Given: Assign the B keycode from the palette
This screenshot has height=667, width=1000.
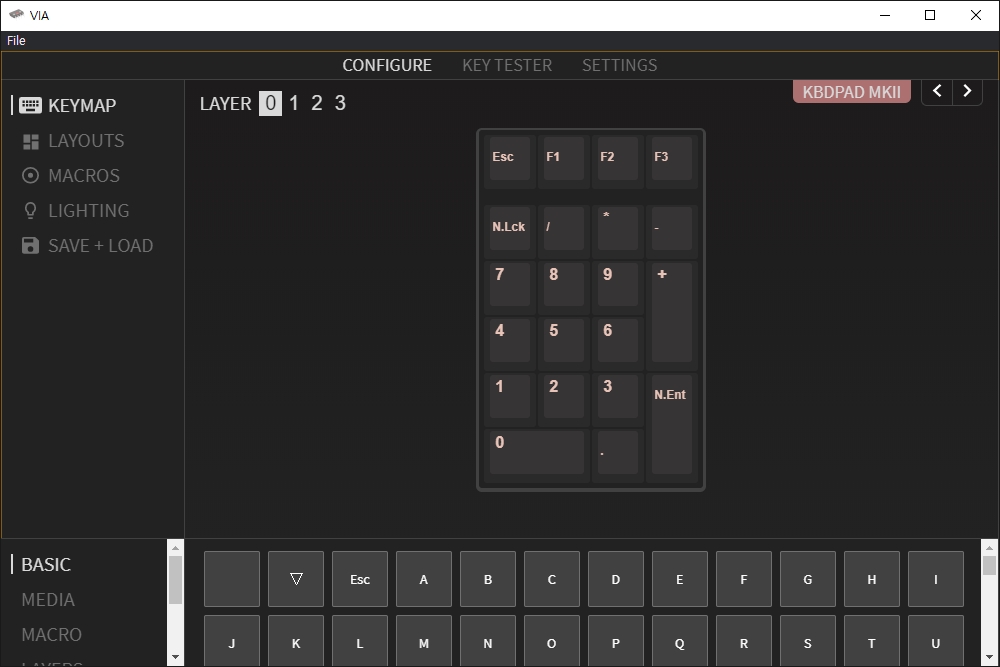Looking at the screenshot, I should 488,579.
